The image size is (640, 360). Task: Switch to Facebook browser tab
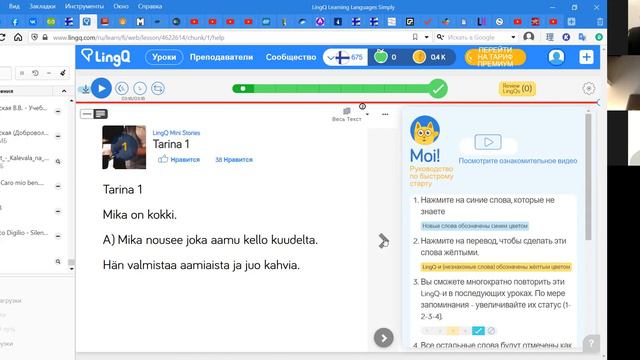click(x=15, y=22)
